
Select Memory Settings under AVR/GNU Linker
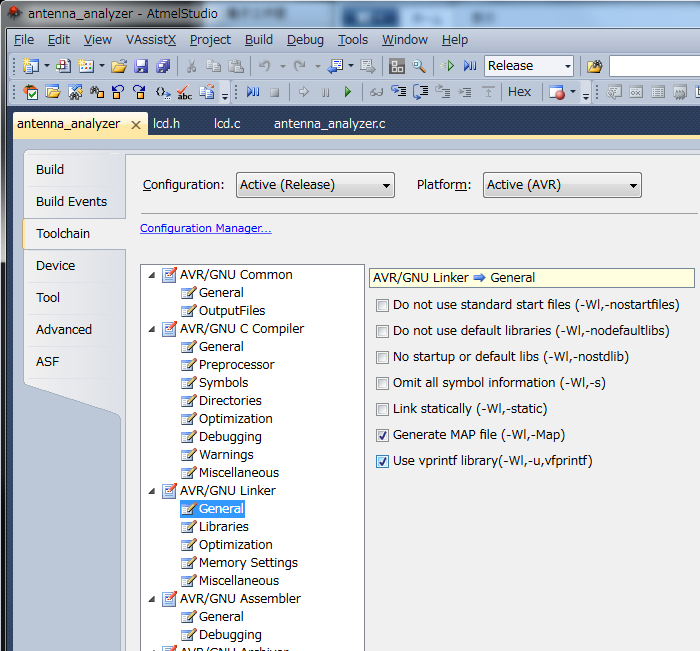(x=248, y=563)
